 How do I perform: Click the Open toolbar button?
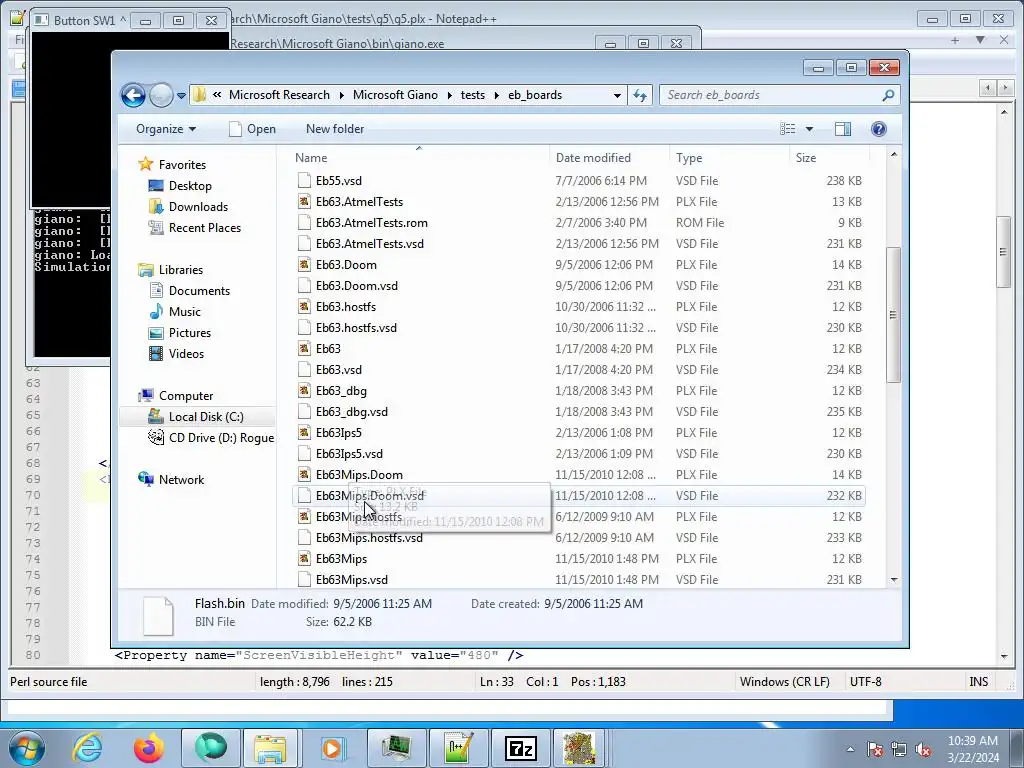(x=253, y=129)
